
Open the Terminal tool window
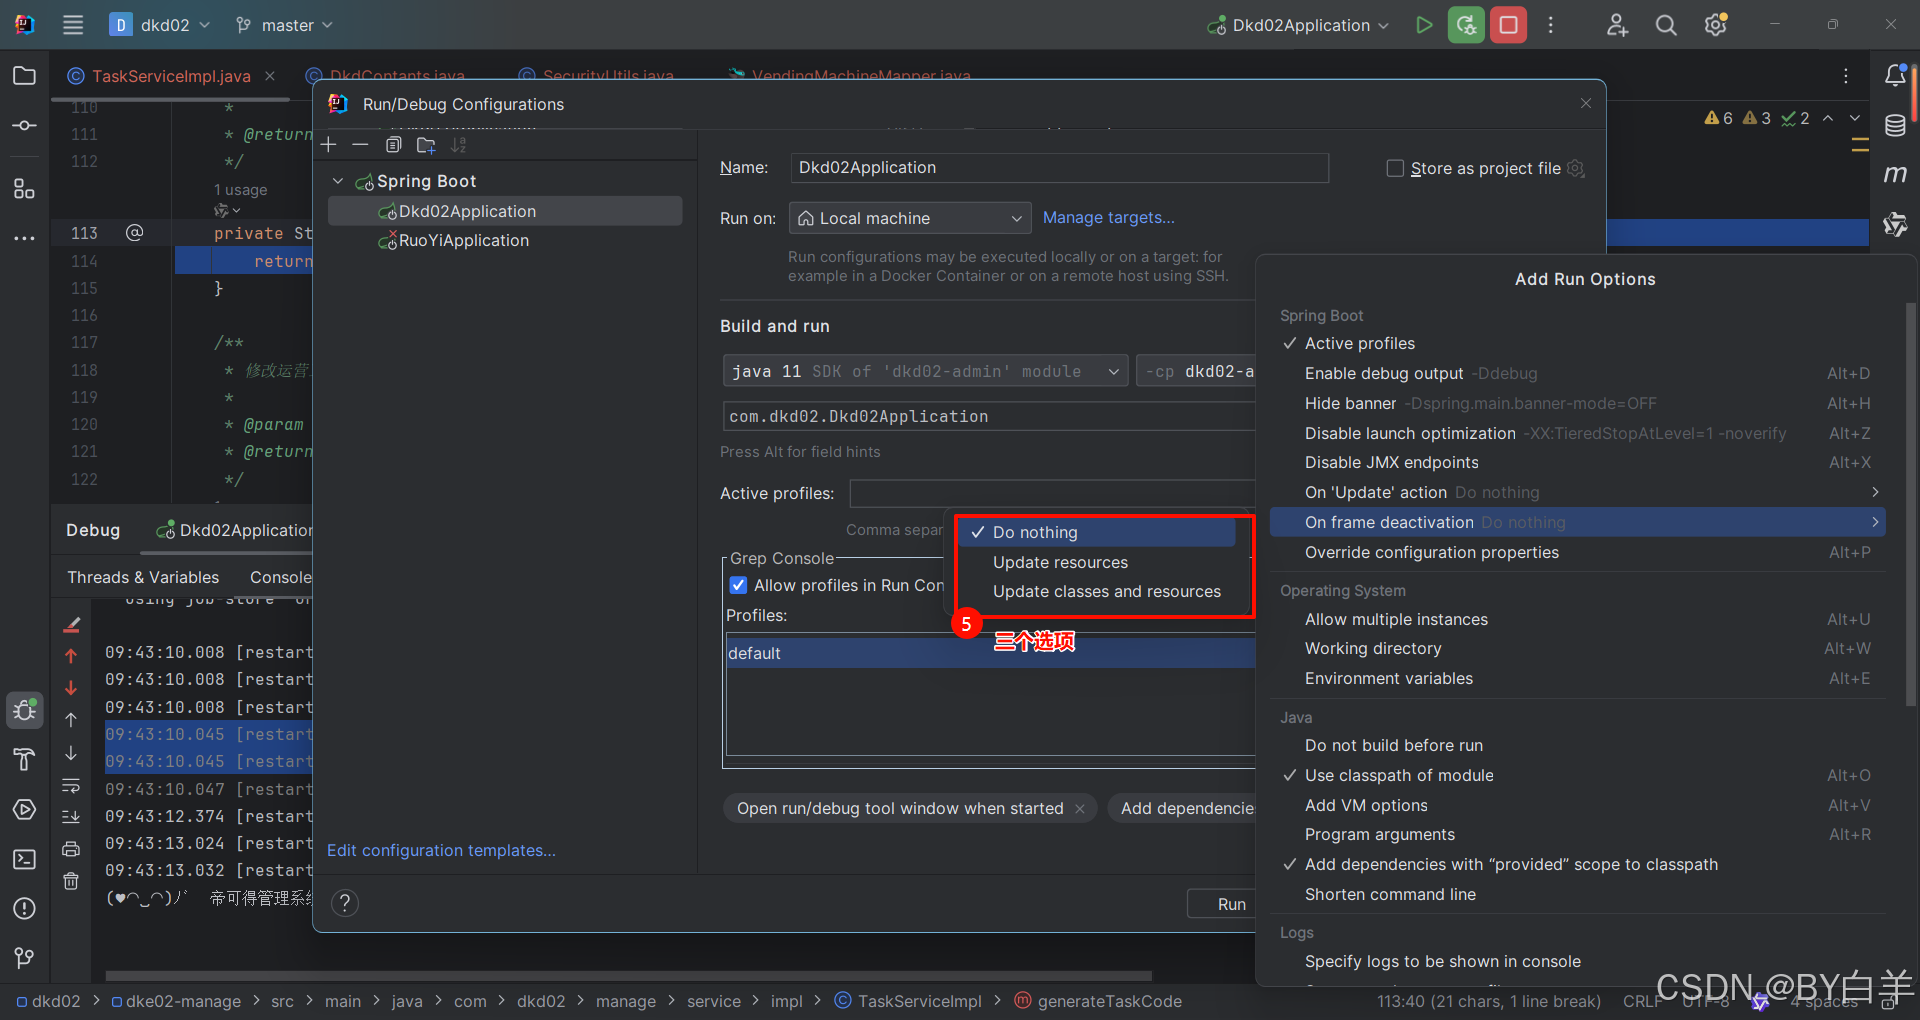click(x=25, y=859)
